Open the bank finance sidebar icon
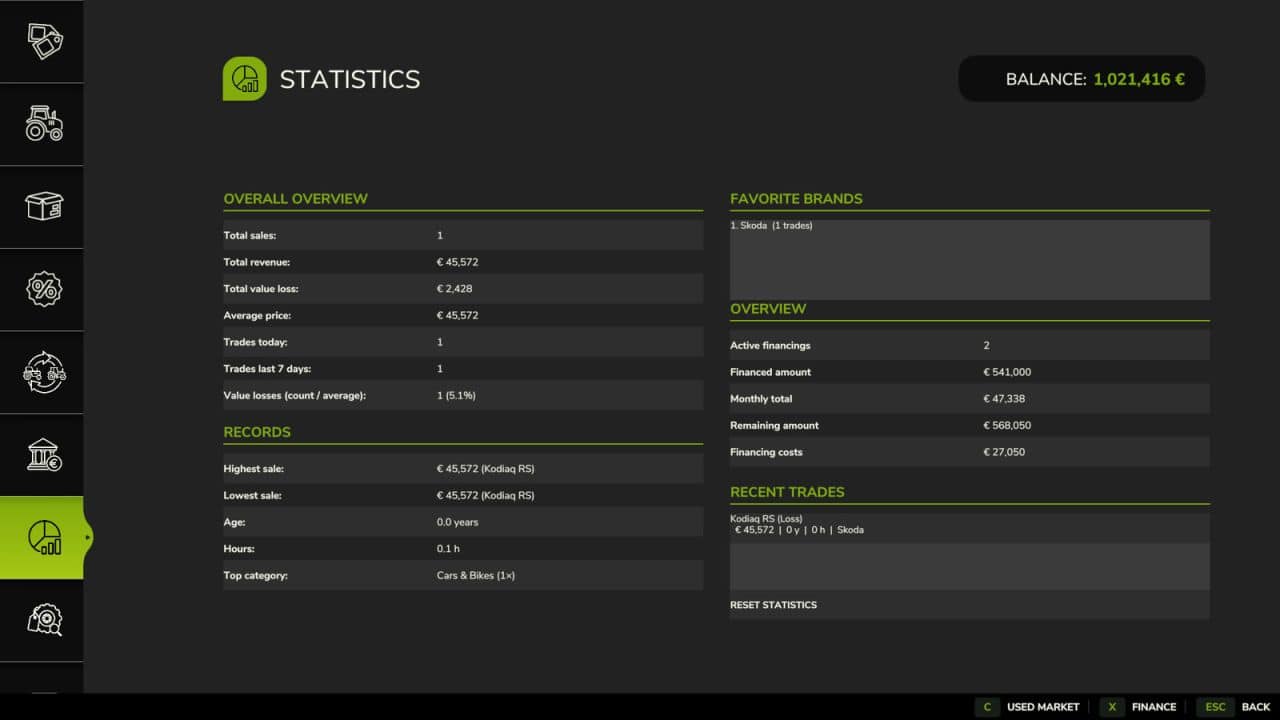1280x720 pixels. pyautogui.click(x=44, y=455)
